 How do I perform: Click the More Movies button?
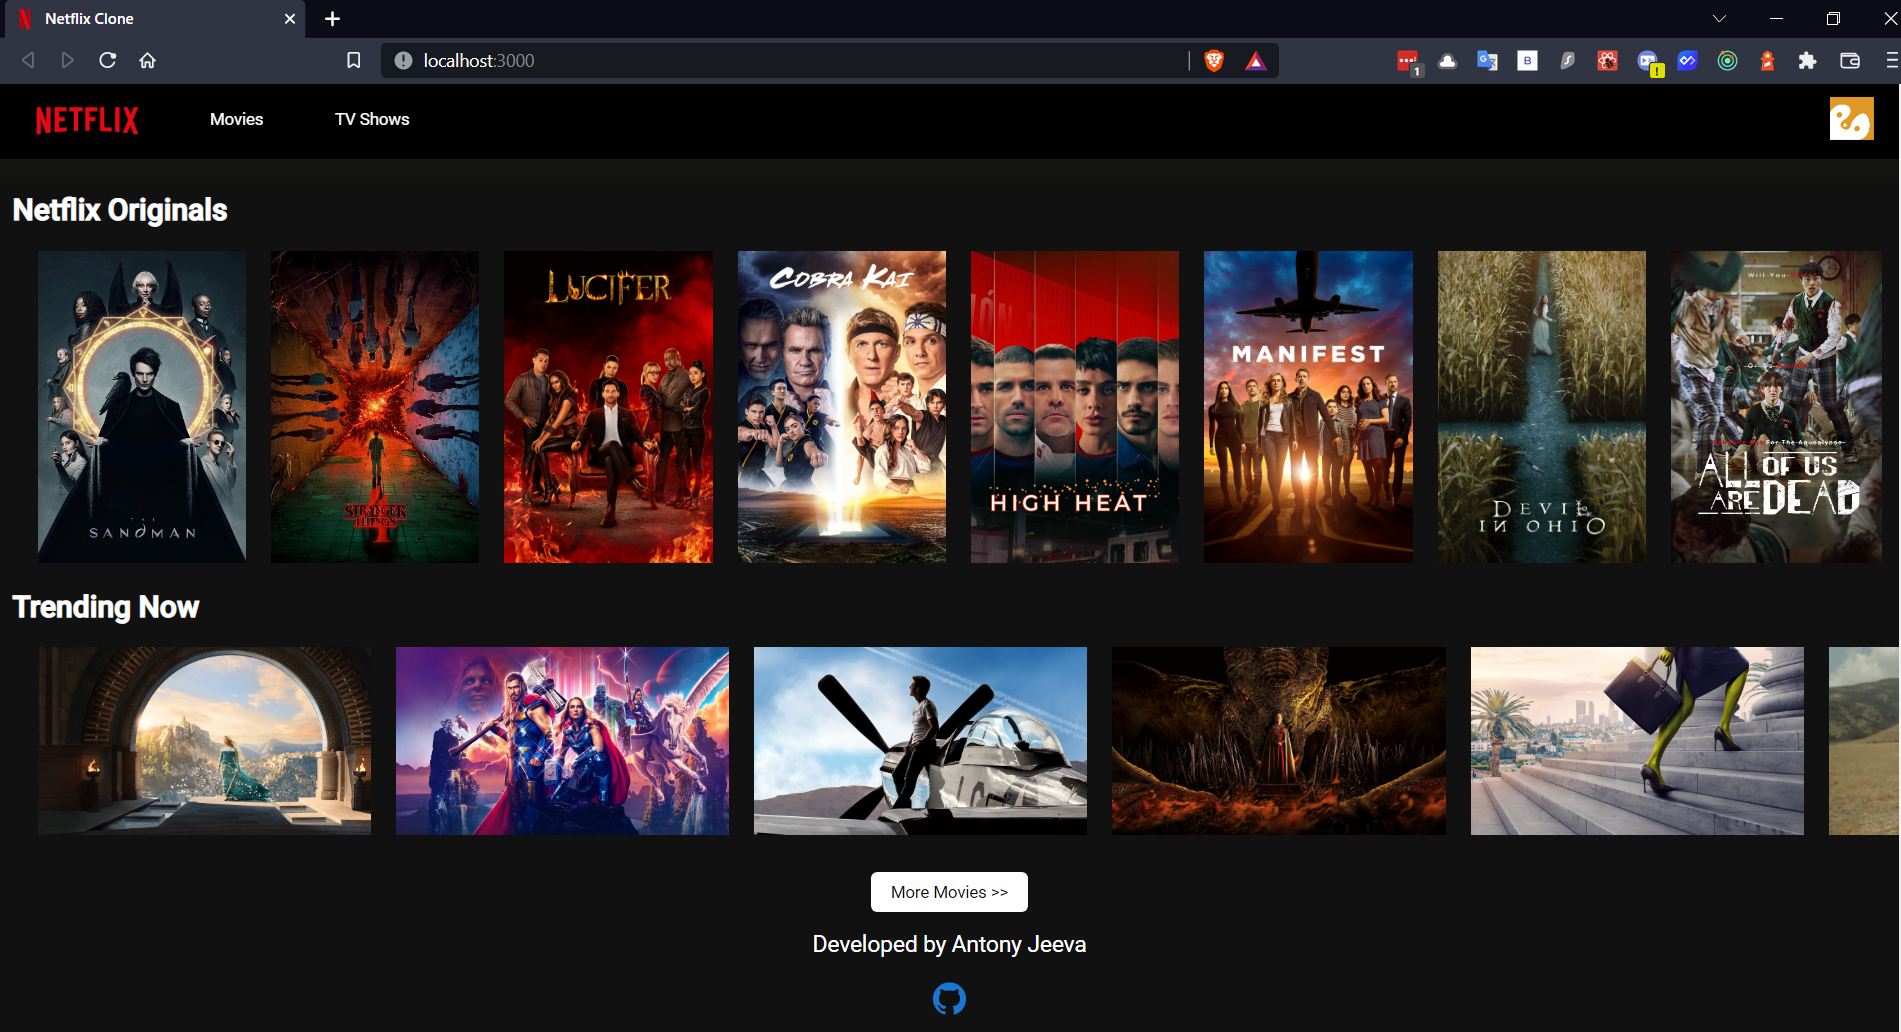click(x=948, y=891)
